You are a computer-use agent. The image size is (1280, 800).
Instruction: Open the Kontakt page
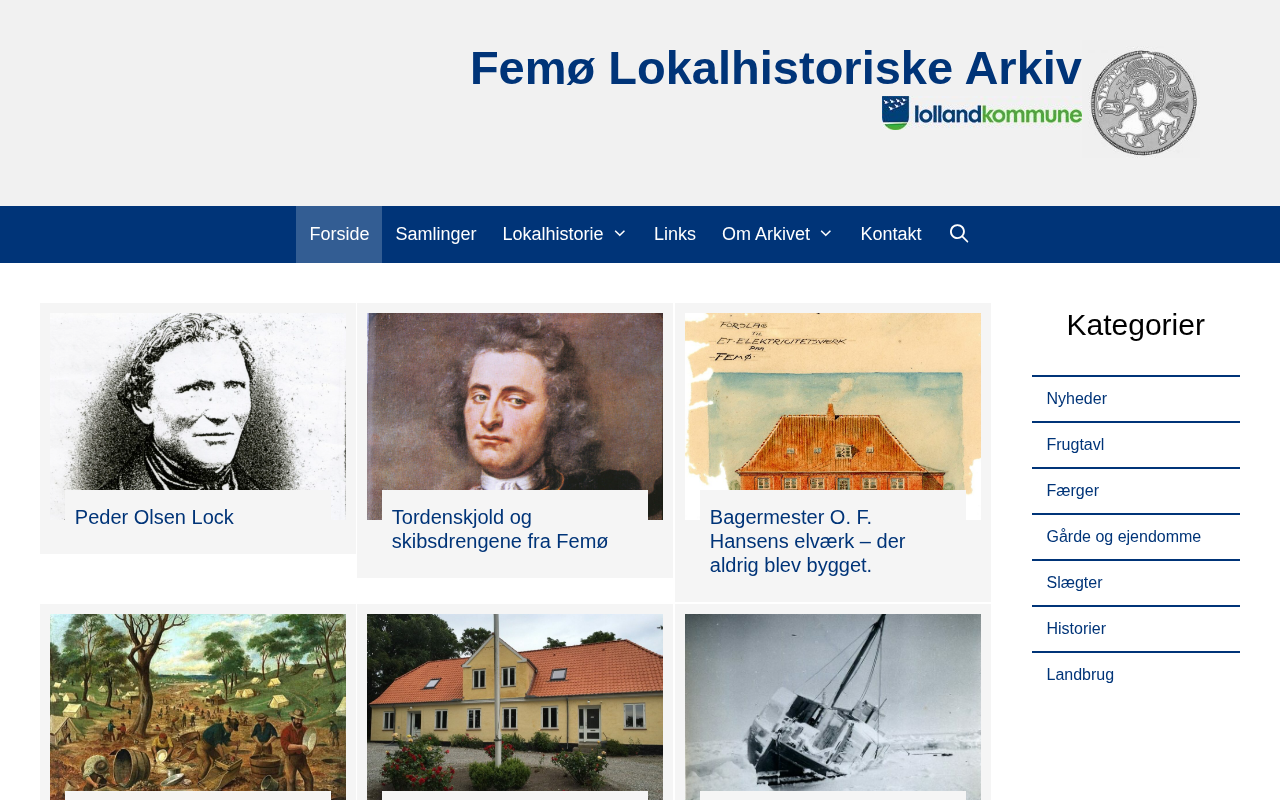pyautogui.click(x=891, y=234)
